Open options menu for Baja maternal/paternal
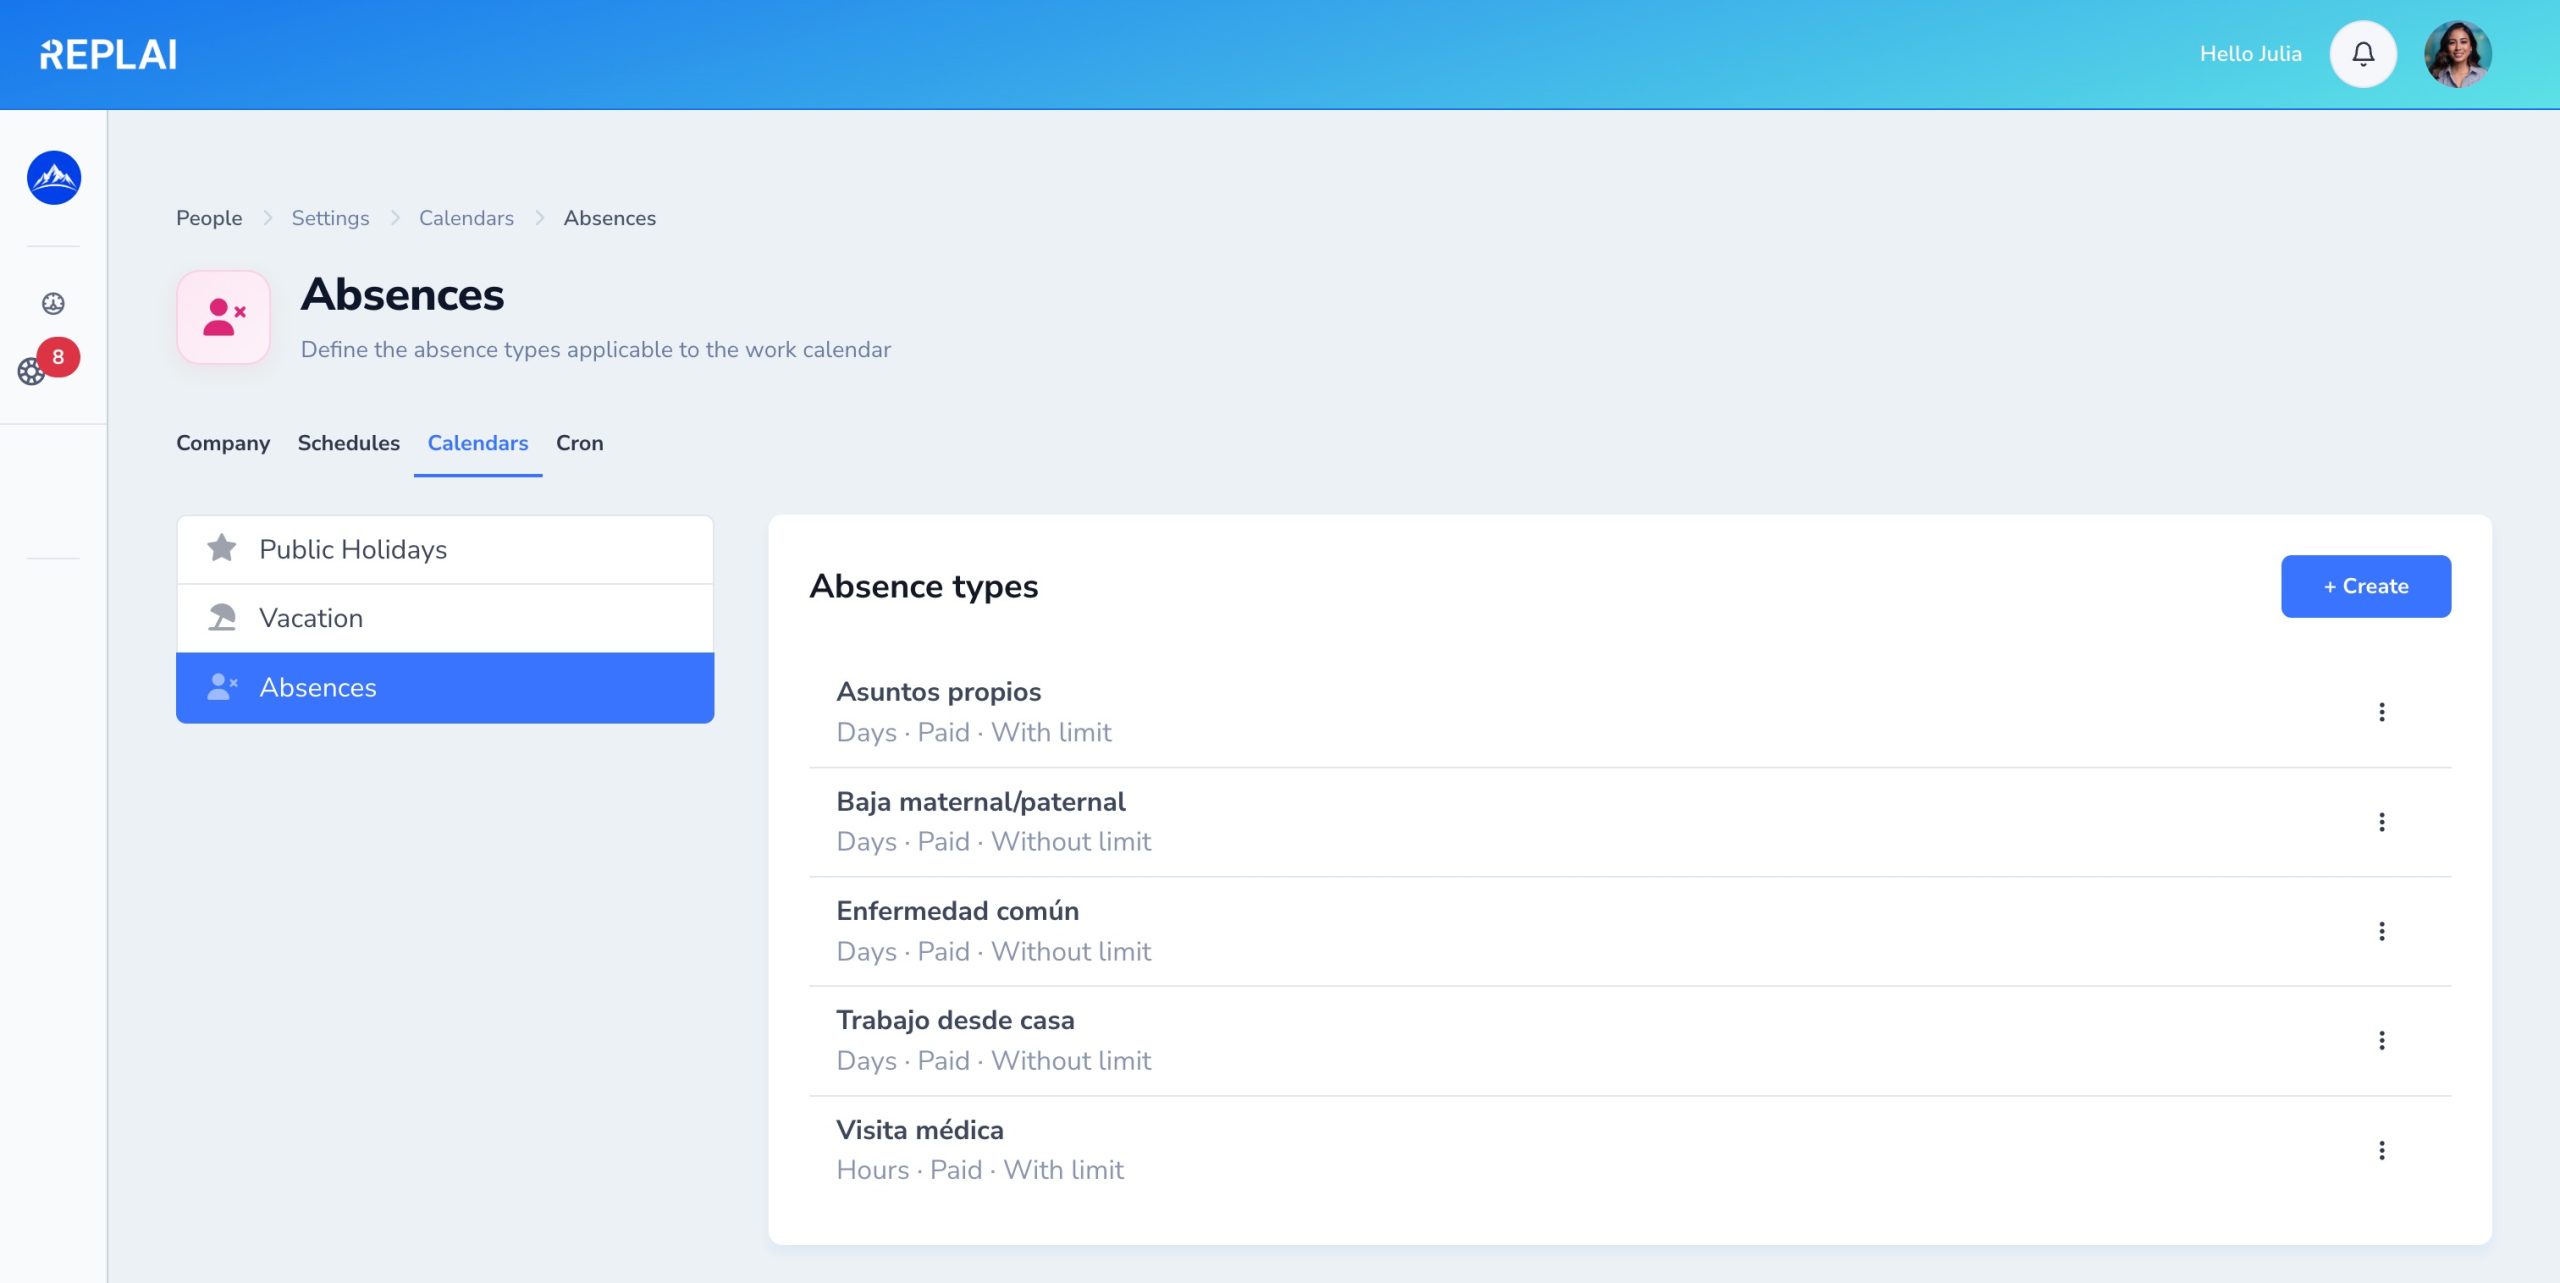2560x1283 pixels. 2382,822
